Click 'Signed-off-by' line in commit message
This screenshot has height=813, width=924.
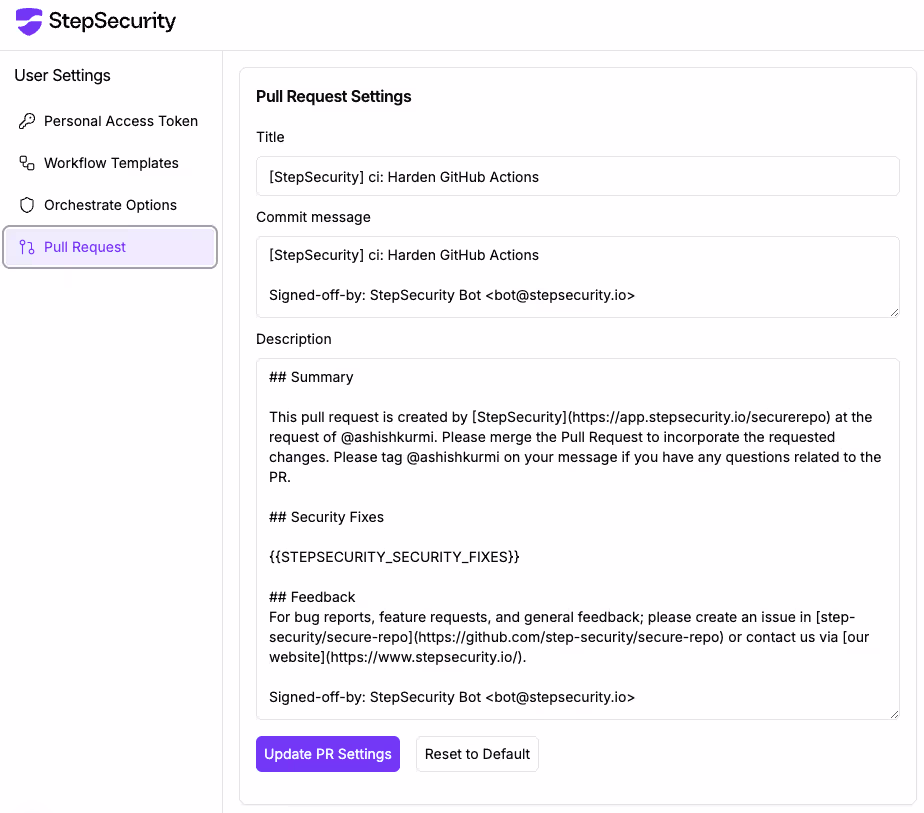tap(452, 295)
